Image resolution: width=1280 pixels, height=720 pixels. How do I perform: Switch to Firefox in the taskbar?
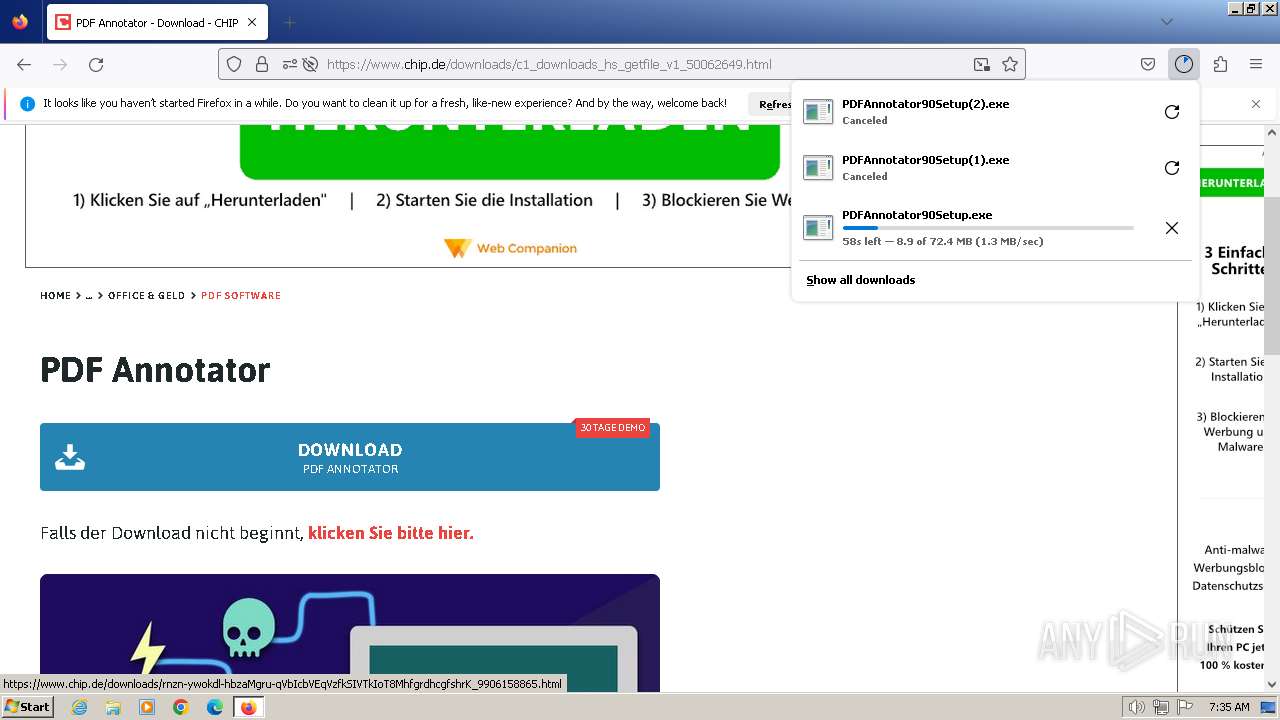click(248, 707)
